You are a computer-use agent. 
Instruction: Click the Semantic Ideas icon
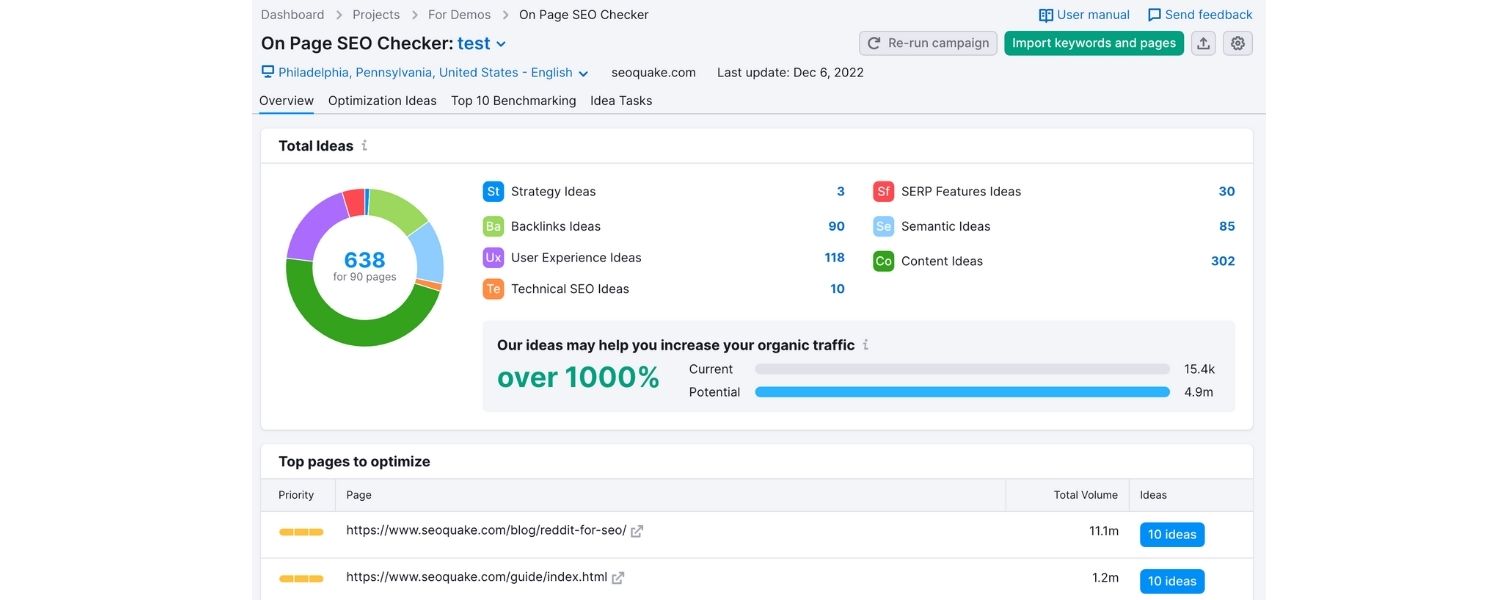point(883,226)
